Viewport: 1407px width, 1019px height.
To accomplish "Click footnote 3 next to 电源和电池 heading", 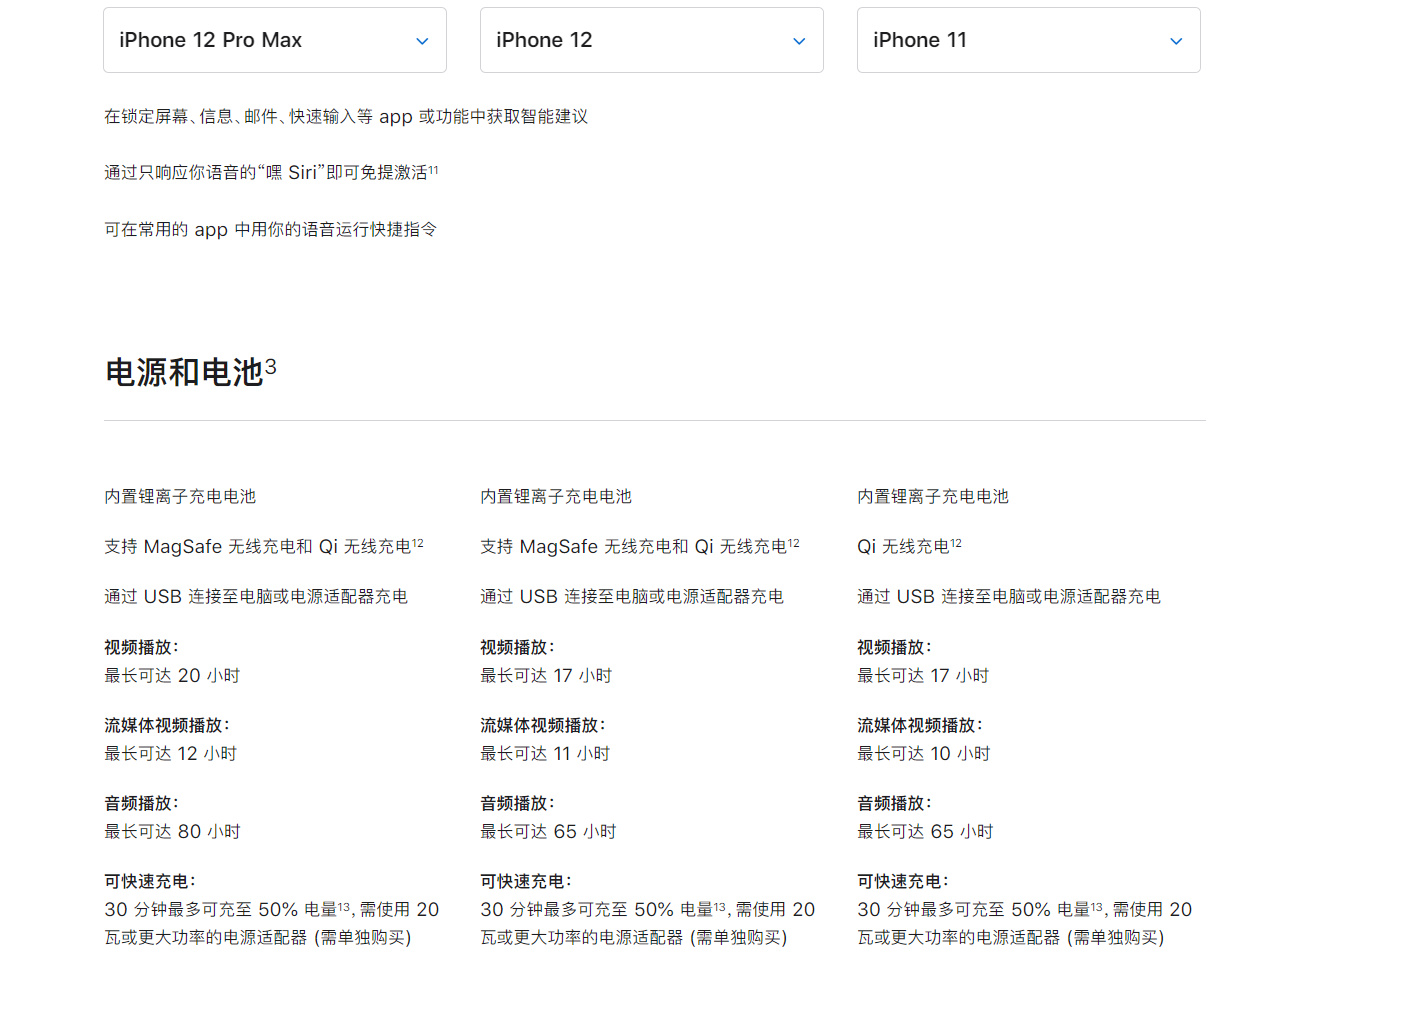I will 271,366.
